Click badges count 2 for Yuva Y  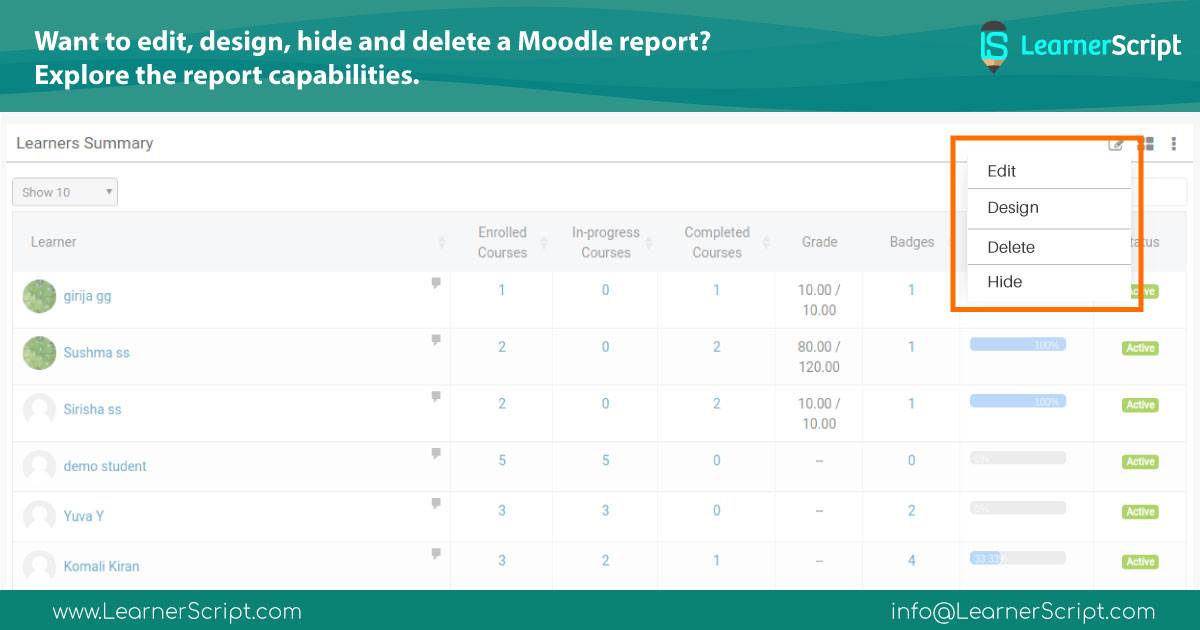911,510
